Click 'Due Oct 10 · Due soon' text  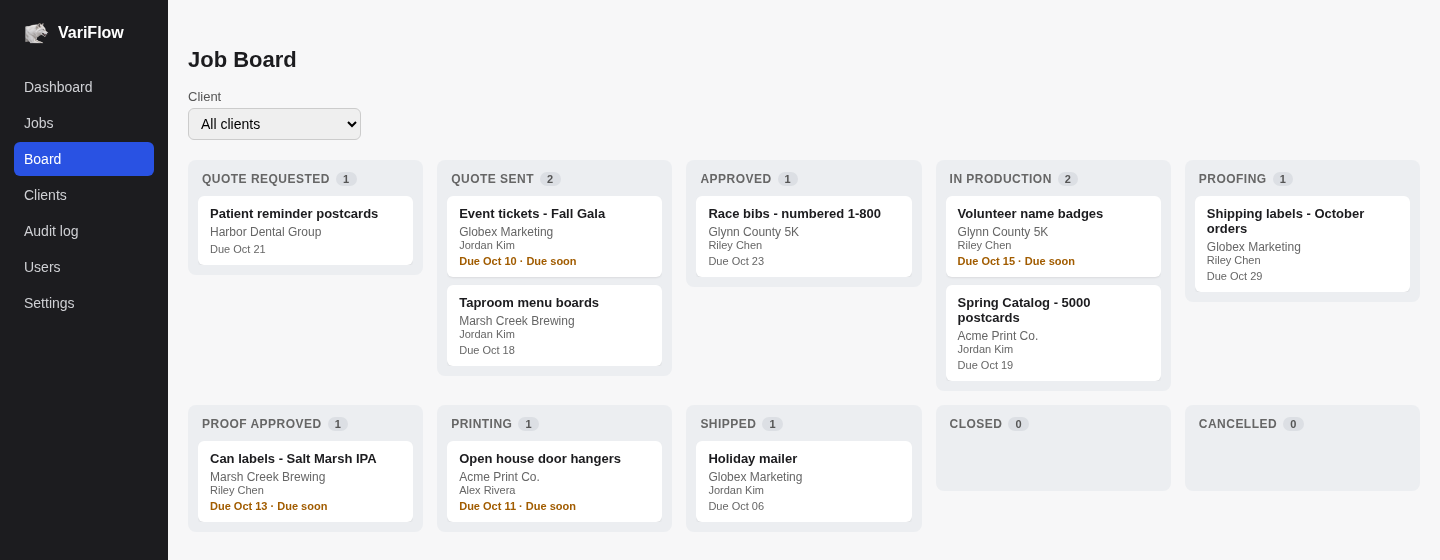518,261
